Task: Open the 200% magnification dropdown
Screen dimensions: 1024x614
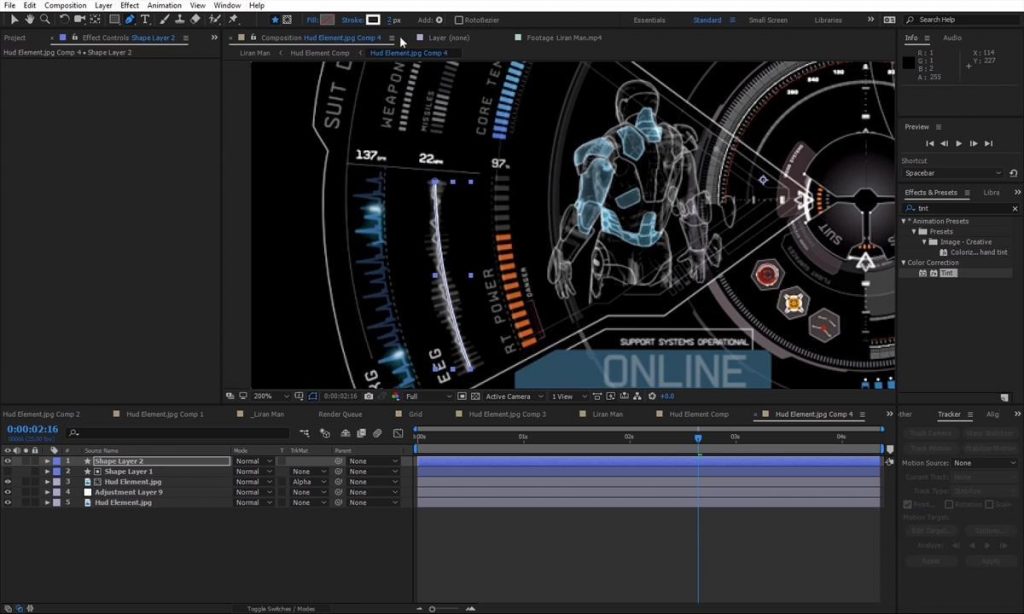Action: pyautogui.click(x=271, y=396)
